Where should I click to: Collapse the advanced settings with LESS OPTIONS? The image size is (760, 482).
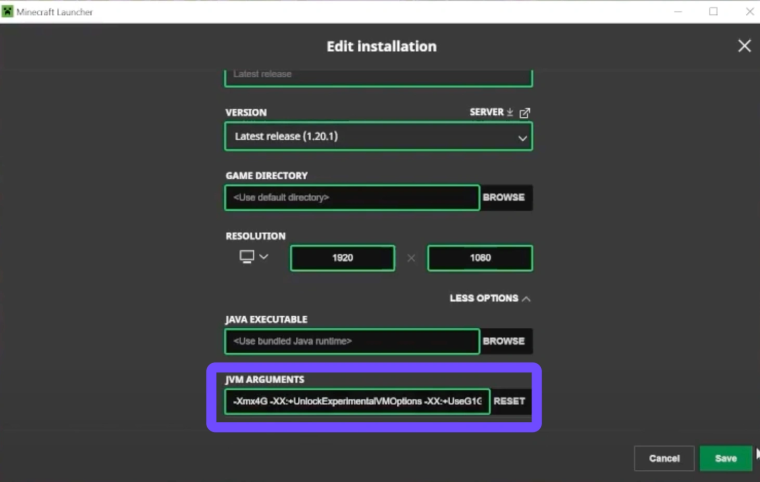(490, 298)
